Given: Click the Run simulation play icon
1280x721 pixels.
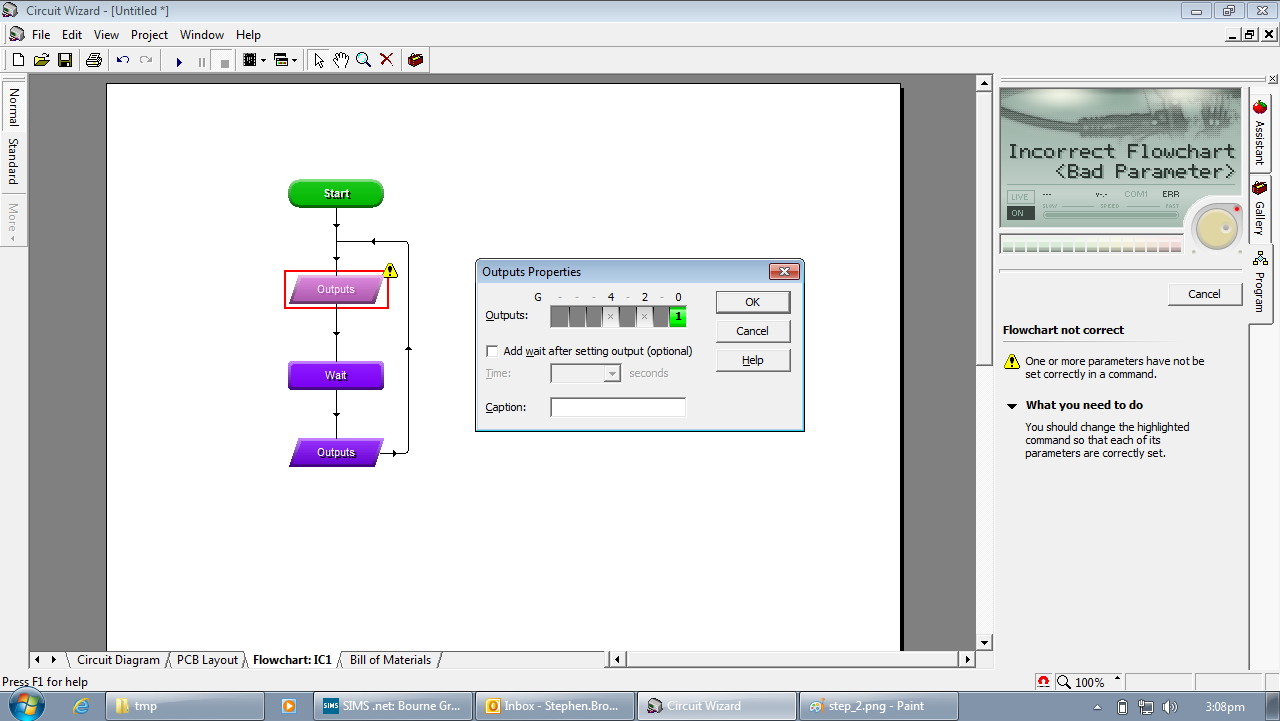Looking at the screenshot, I should [179, 61].
